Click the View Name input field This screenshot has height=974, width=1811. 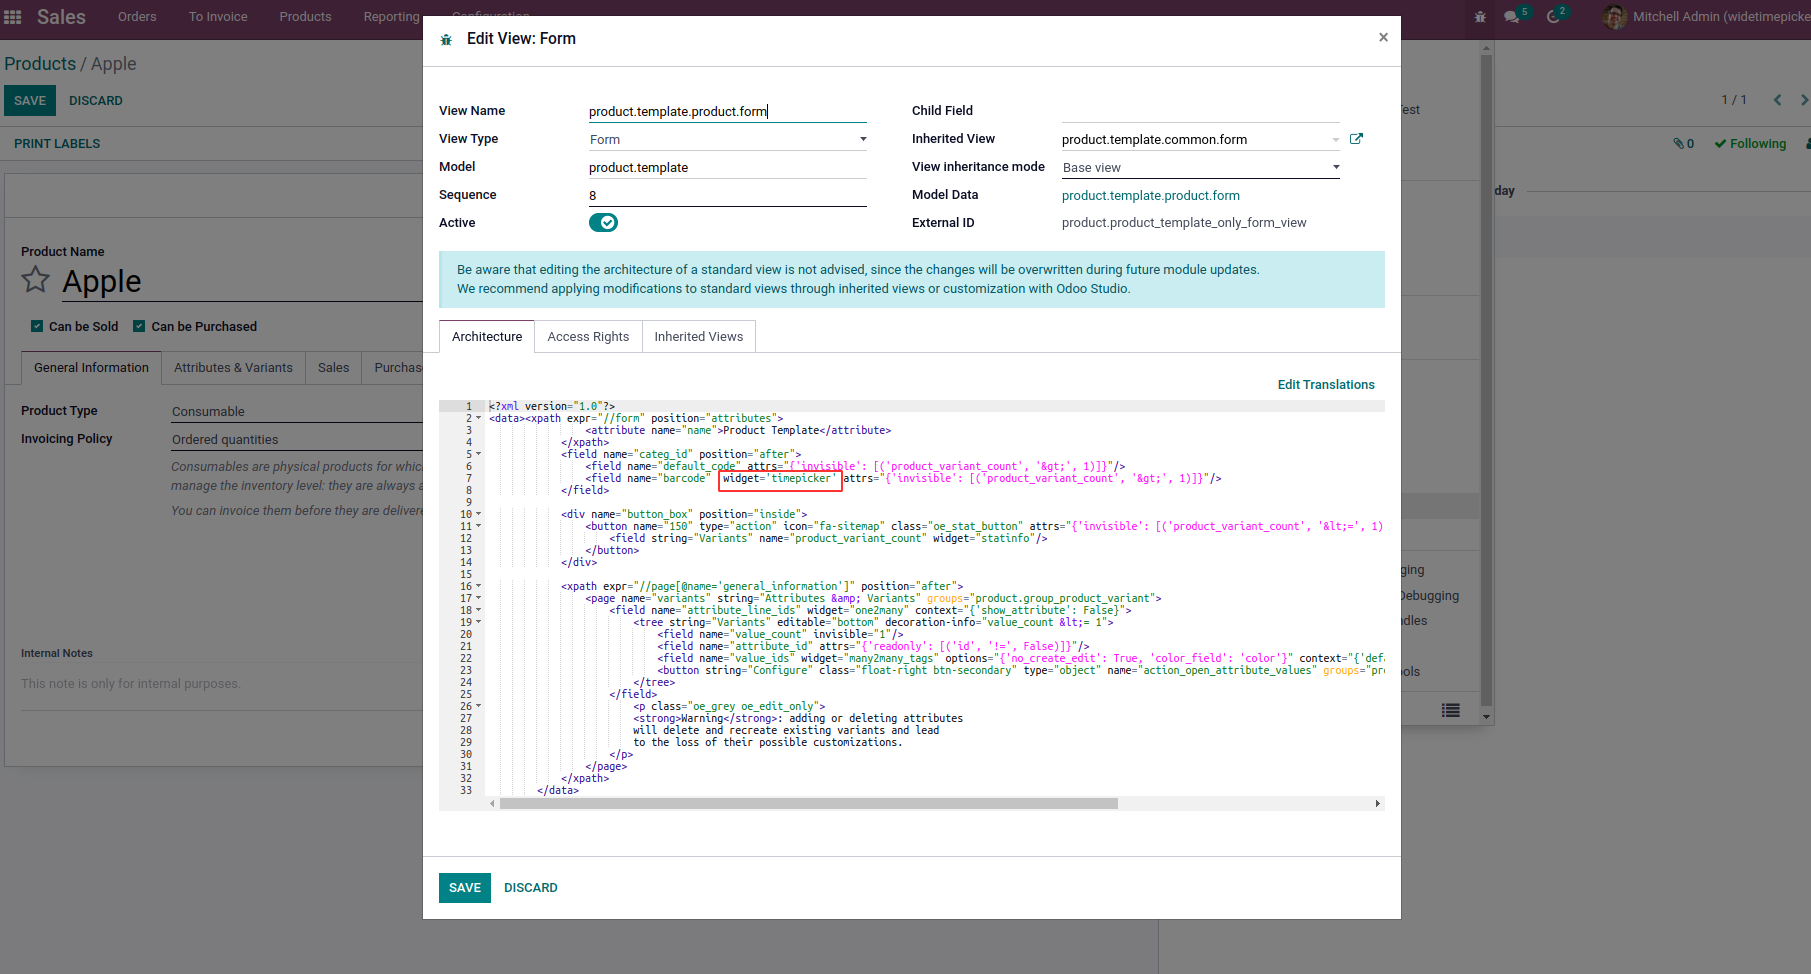point(727,111)
